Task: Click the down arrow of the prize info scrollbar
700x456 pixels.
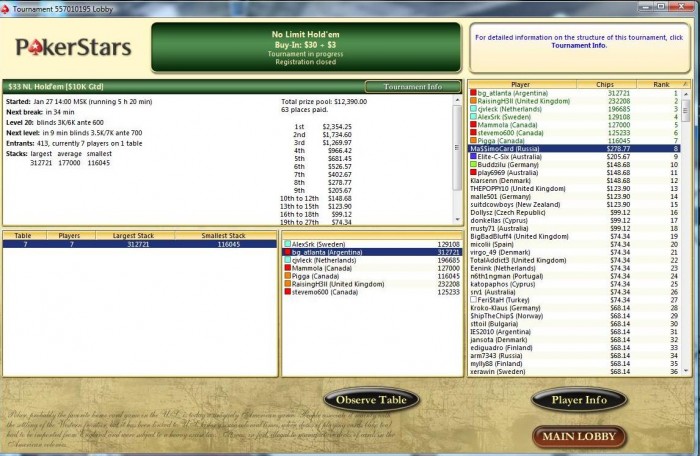Action: [x=457, y=220]
